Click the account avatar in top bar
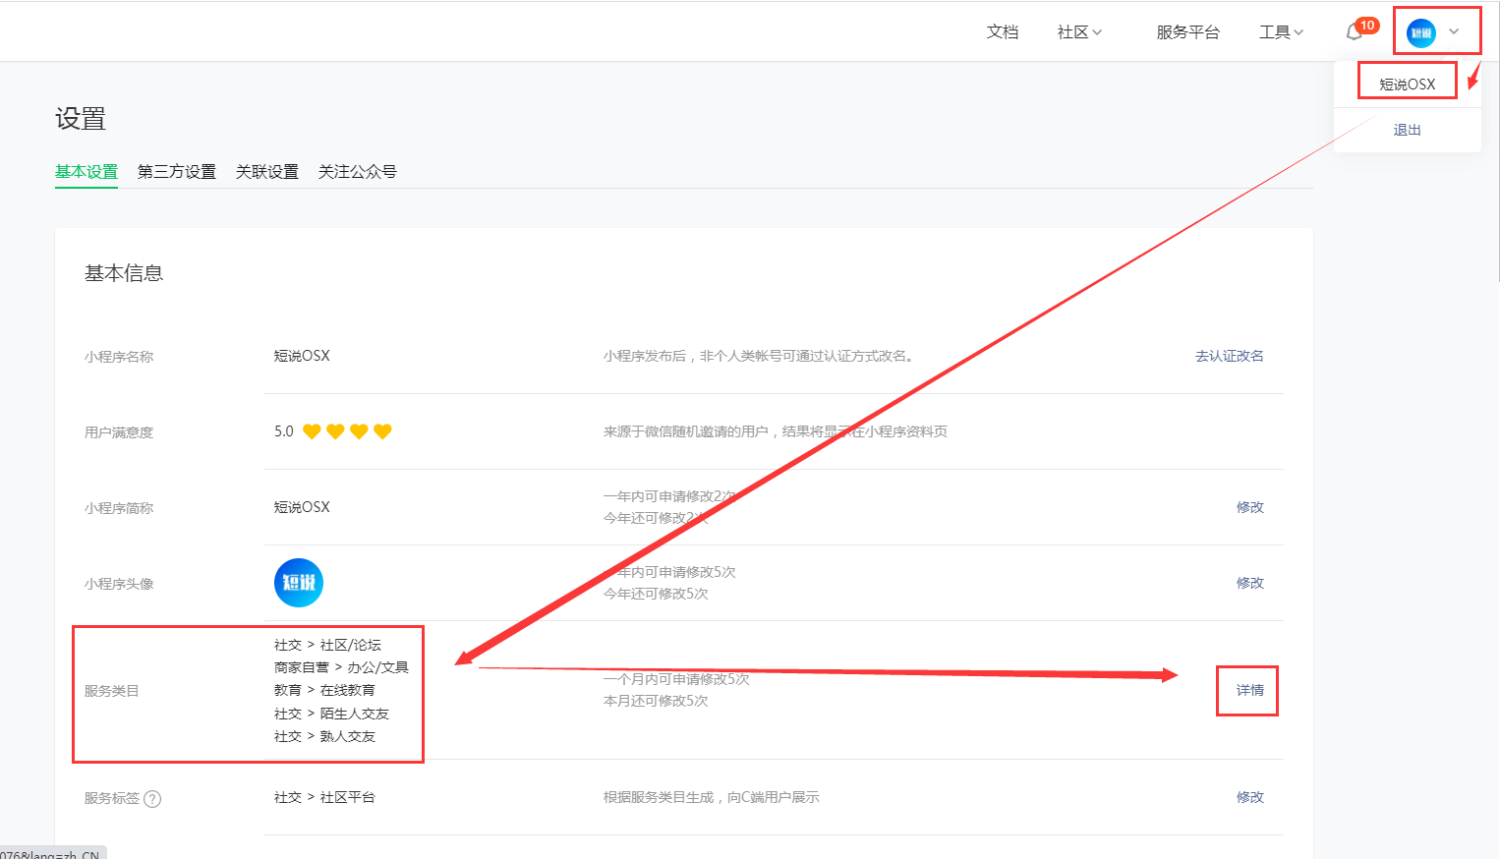 pyautogui.click(x=1421, y=33)
